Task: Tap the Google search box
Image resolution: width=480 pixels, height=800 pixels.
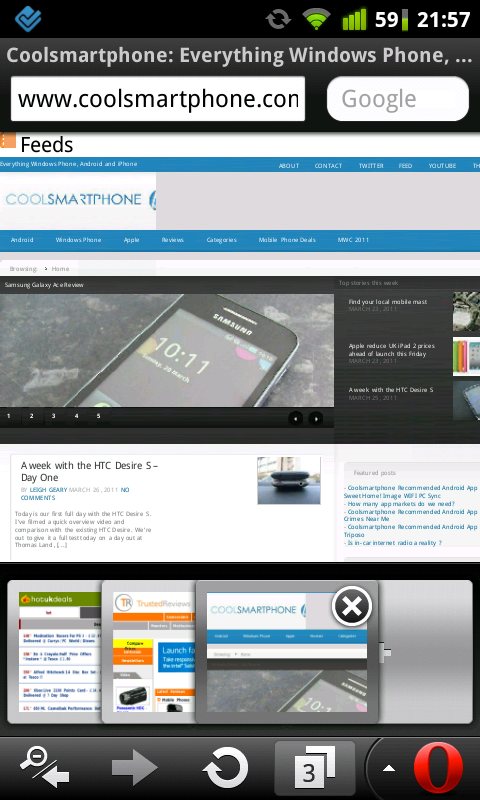Action: [x=397, y=99]
